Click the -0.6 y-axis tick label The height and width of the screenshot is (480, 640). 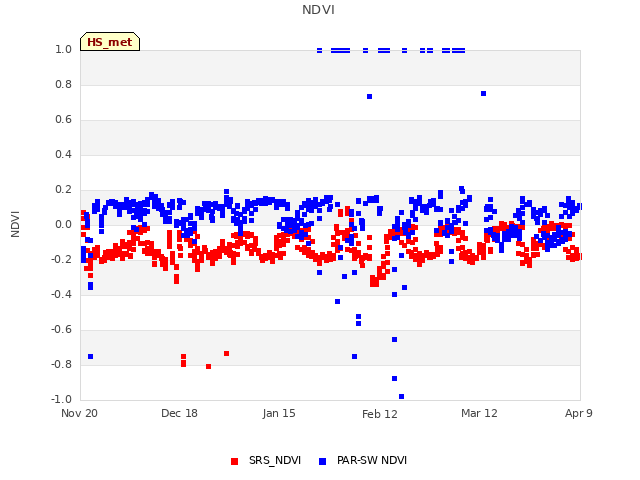tap(61, 329)
